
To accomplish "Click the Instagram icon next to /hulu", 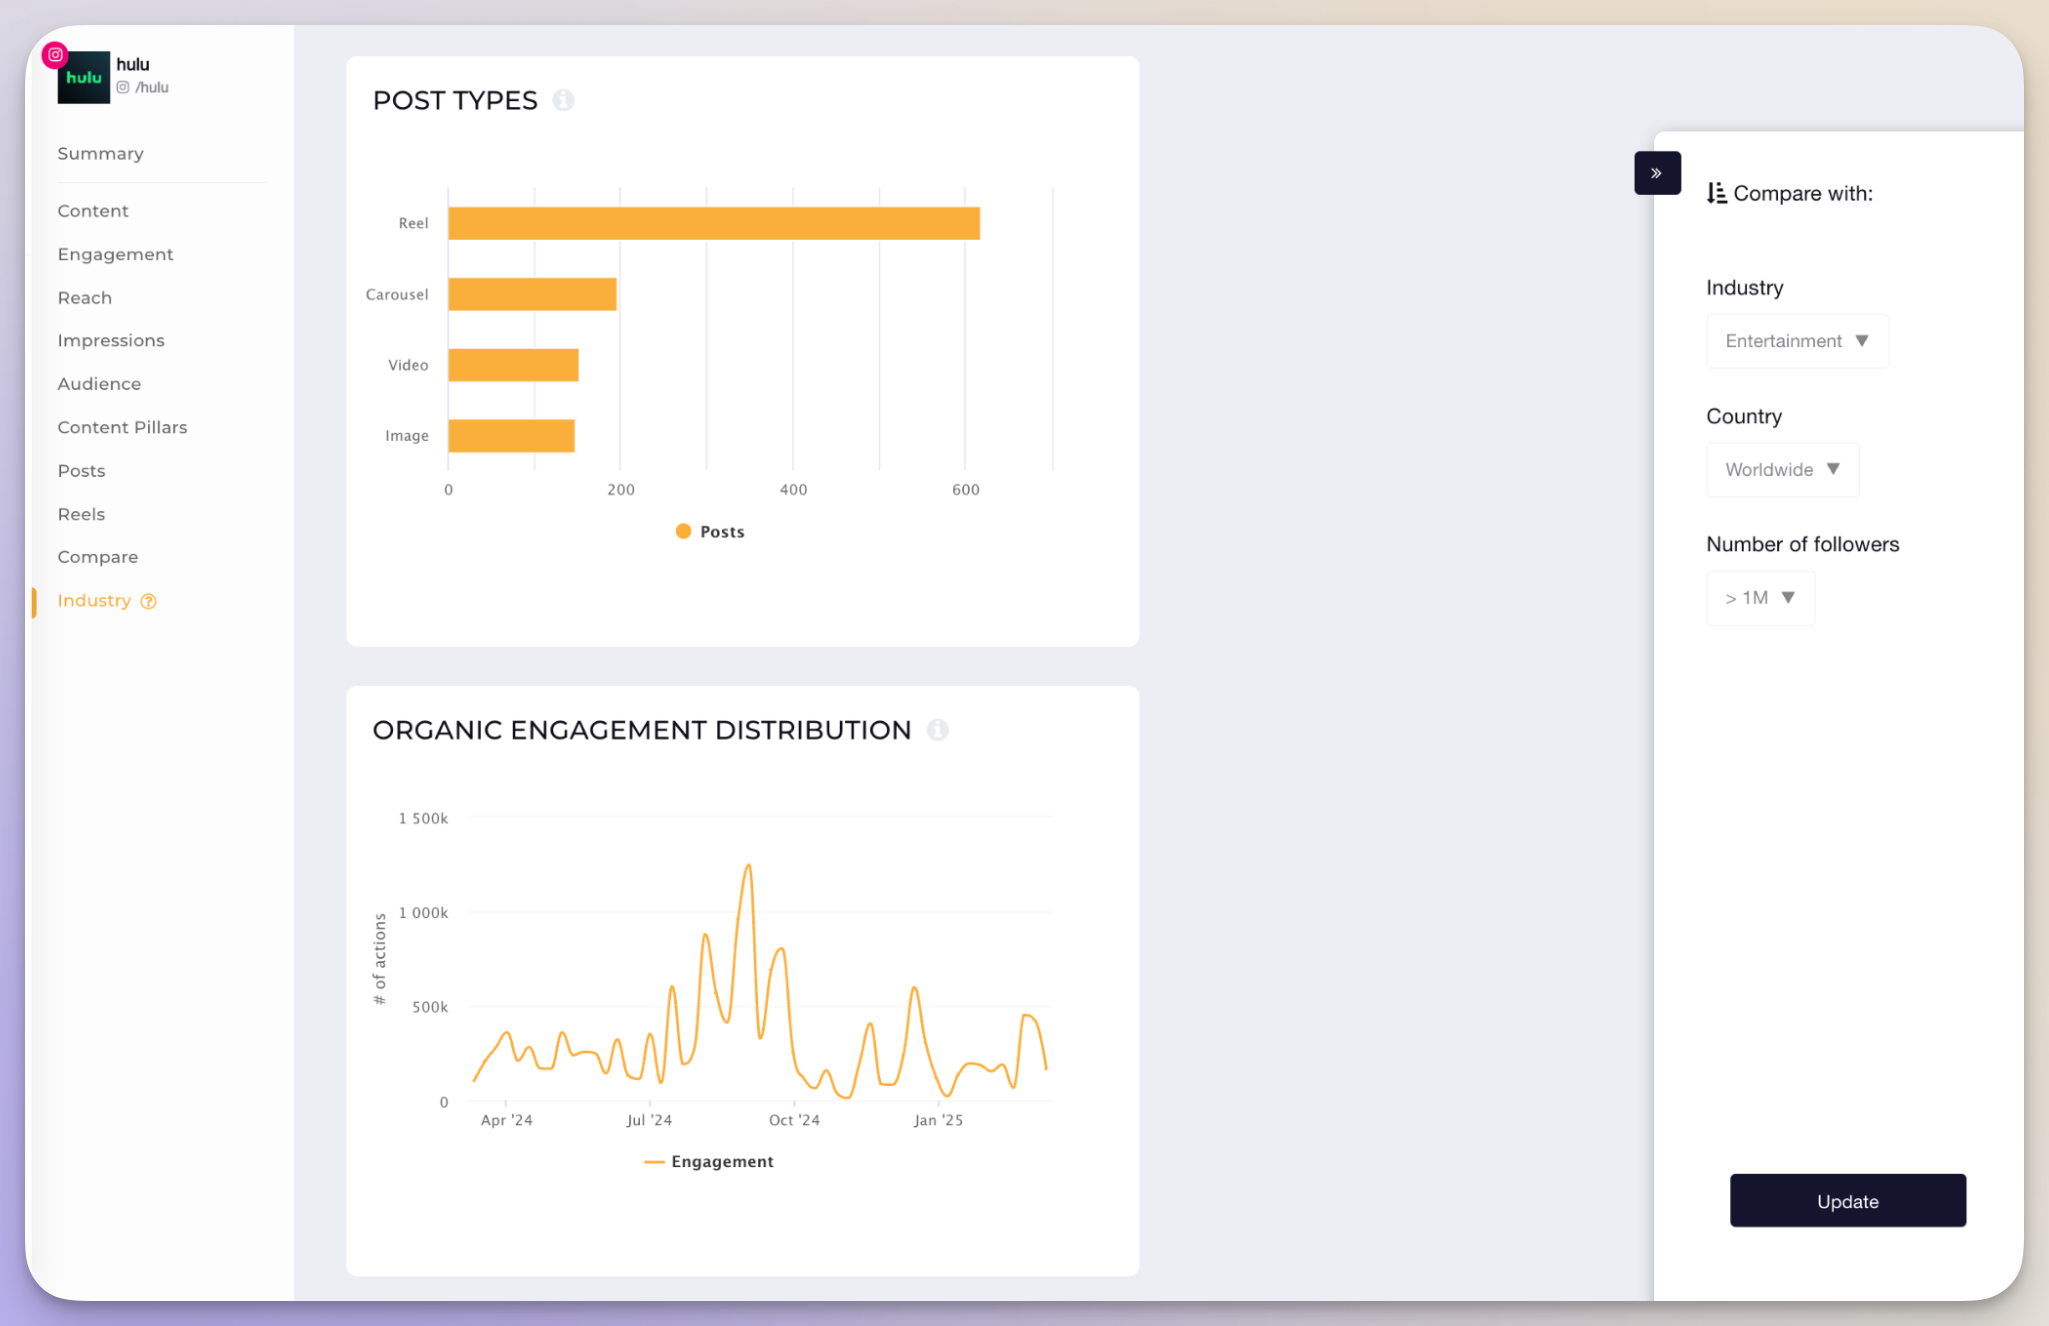I will (123, 88).
